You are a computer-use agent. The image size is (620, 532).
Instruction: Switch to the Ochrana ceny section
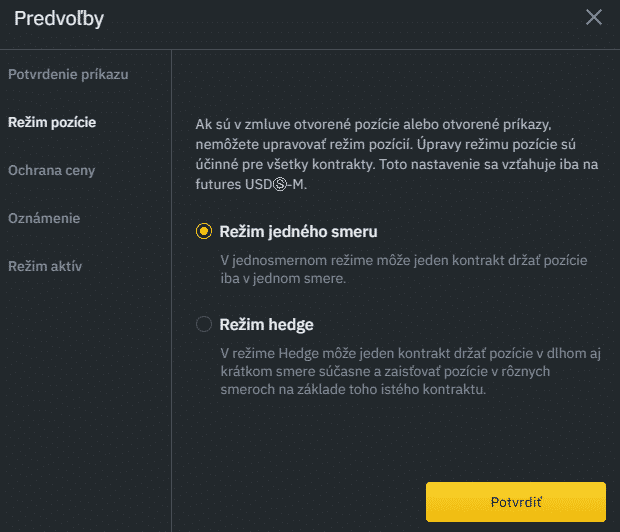[x=52, y=170]
